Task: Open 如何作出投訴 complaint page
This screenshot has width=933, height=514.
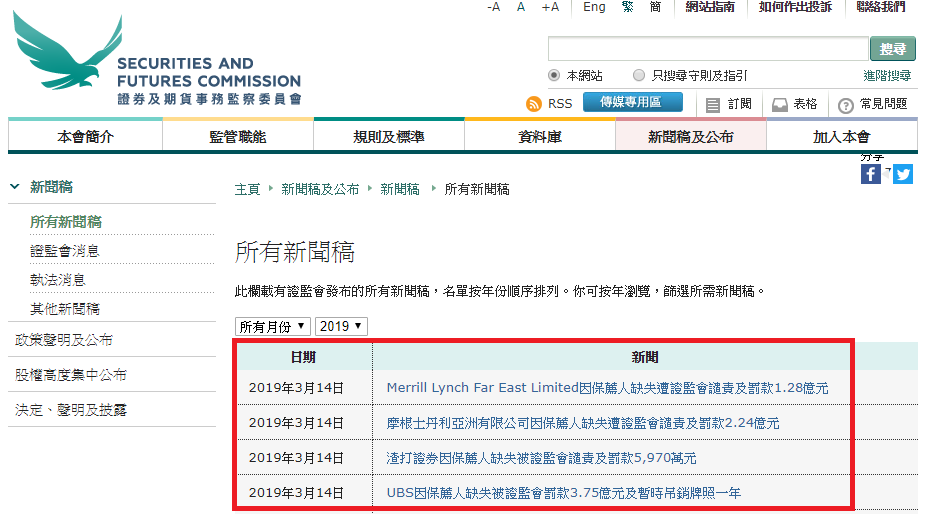Action: click(x=796, y=7)
